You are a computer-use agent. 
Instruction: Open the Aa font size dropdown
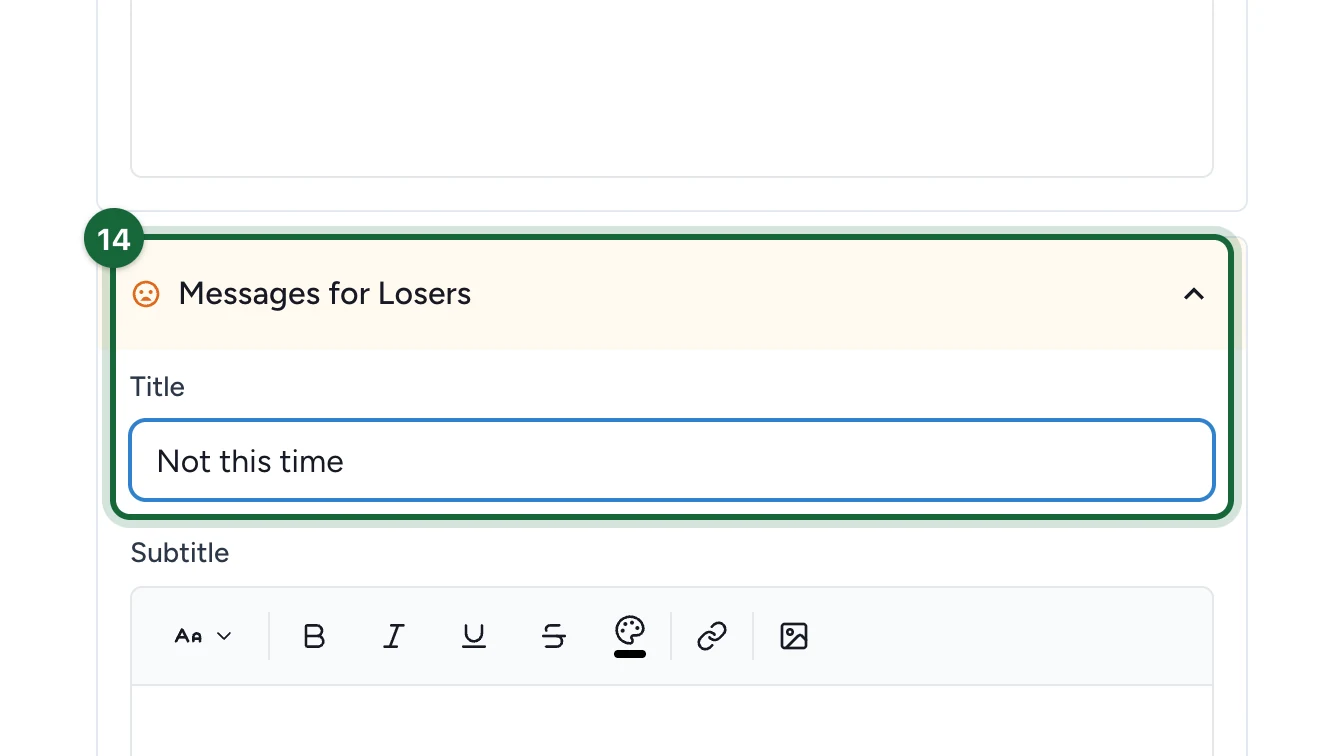[203, 636]
